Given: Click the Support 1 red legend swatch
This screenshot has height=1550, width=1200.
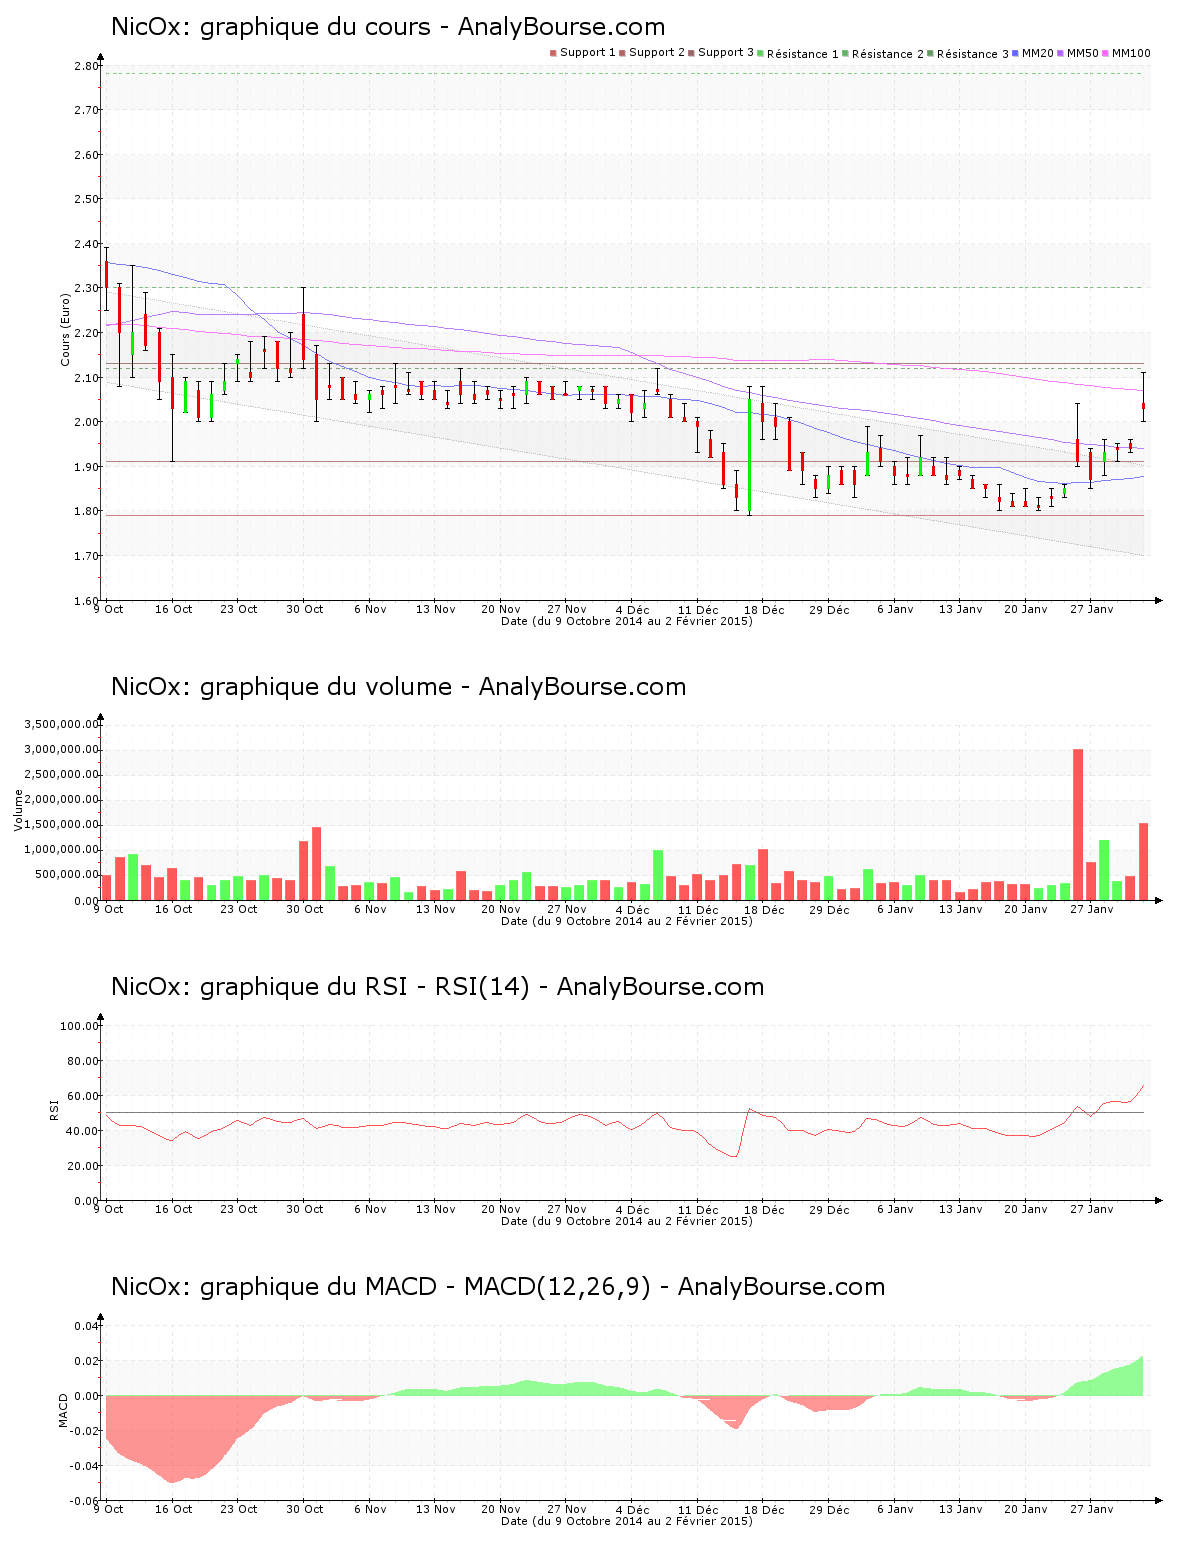Looking at the screenshot, I should [553, 53].
